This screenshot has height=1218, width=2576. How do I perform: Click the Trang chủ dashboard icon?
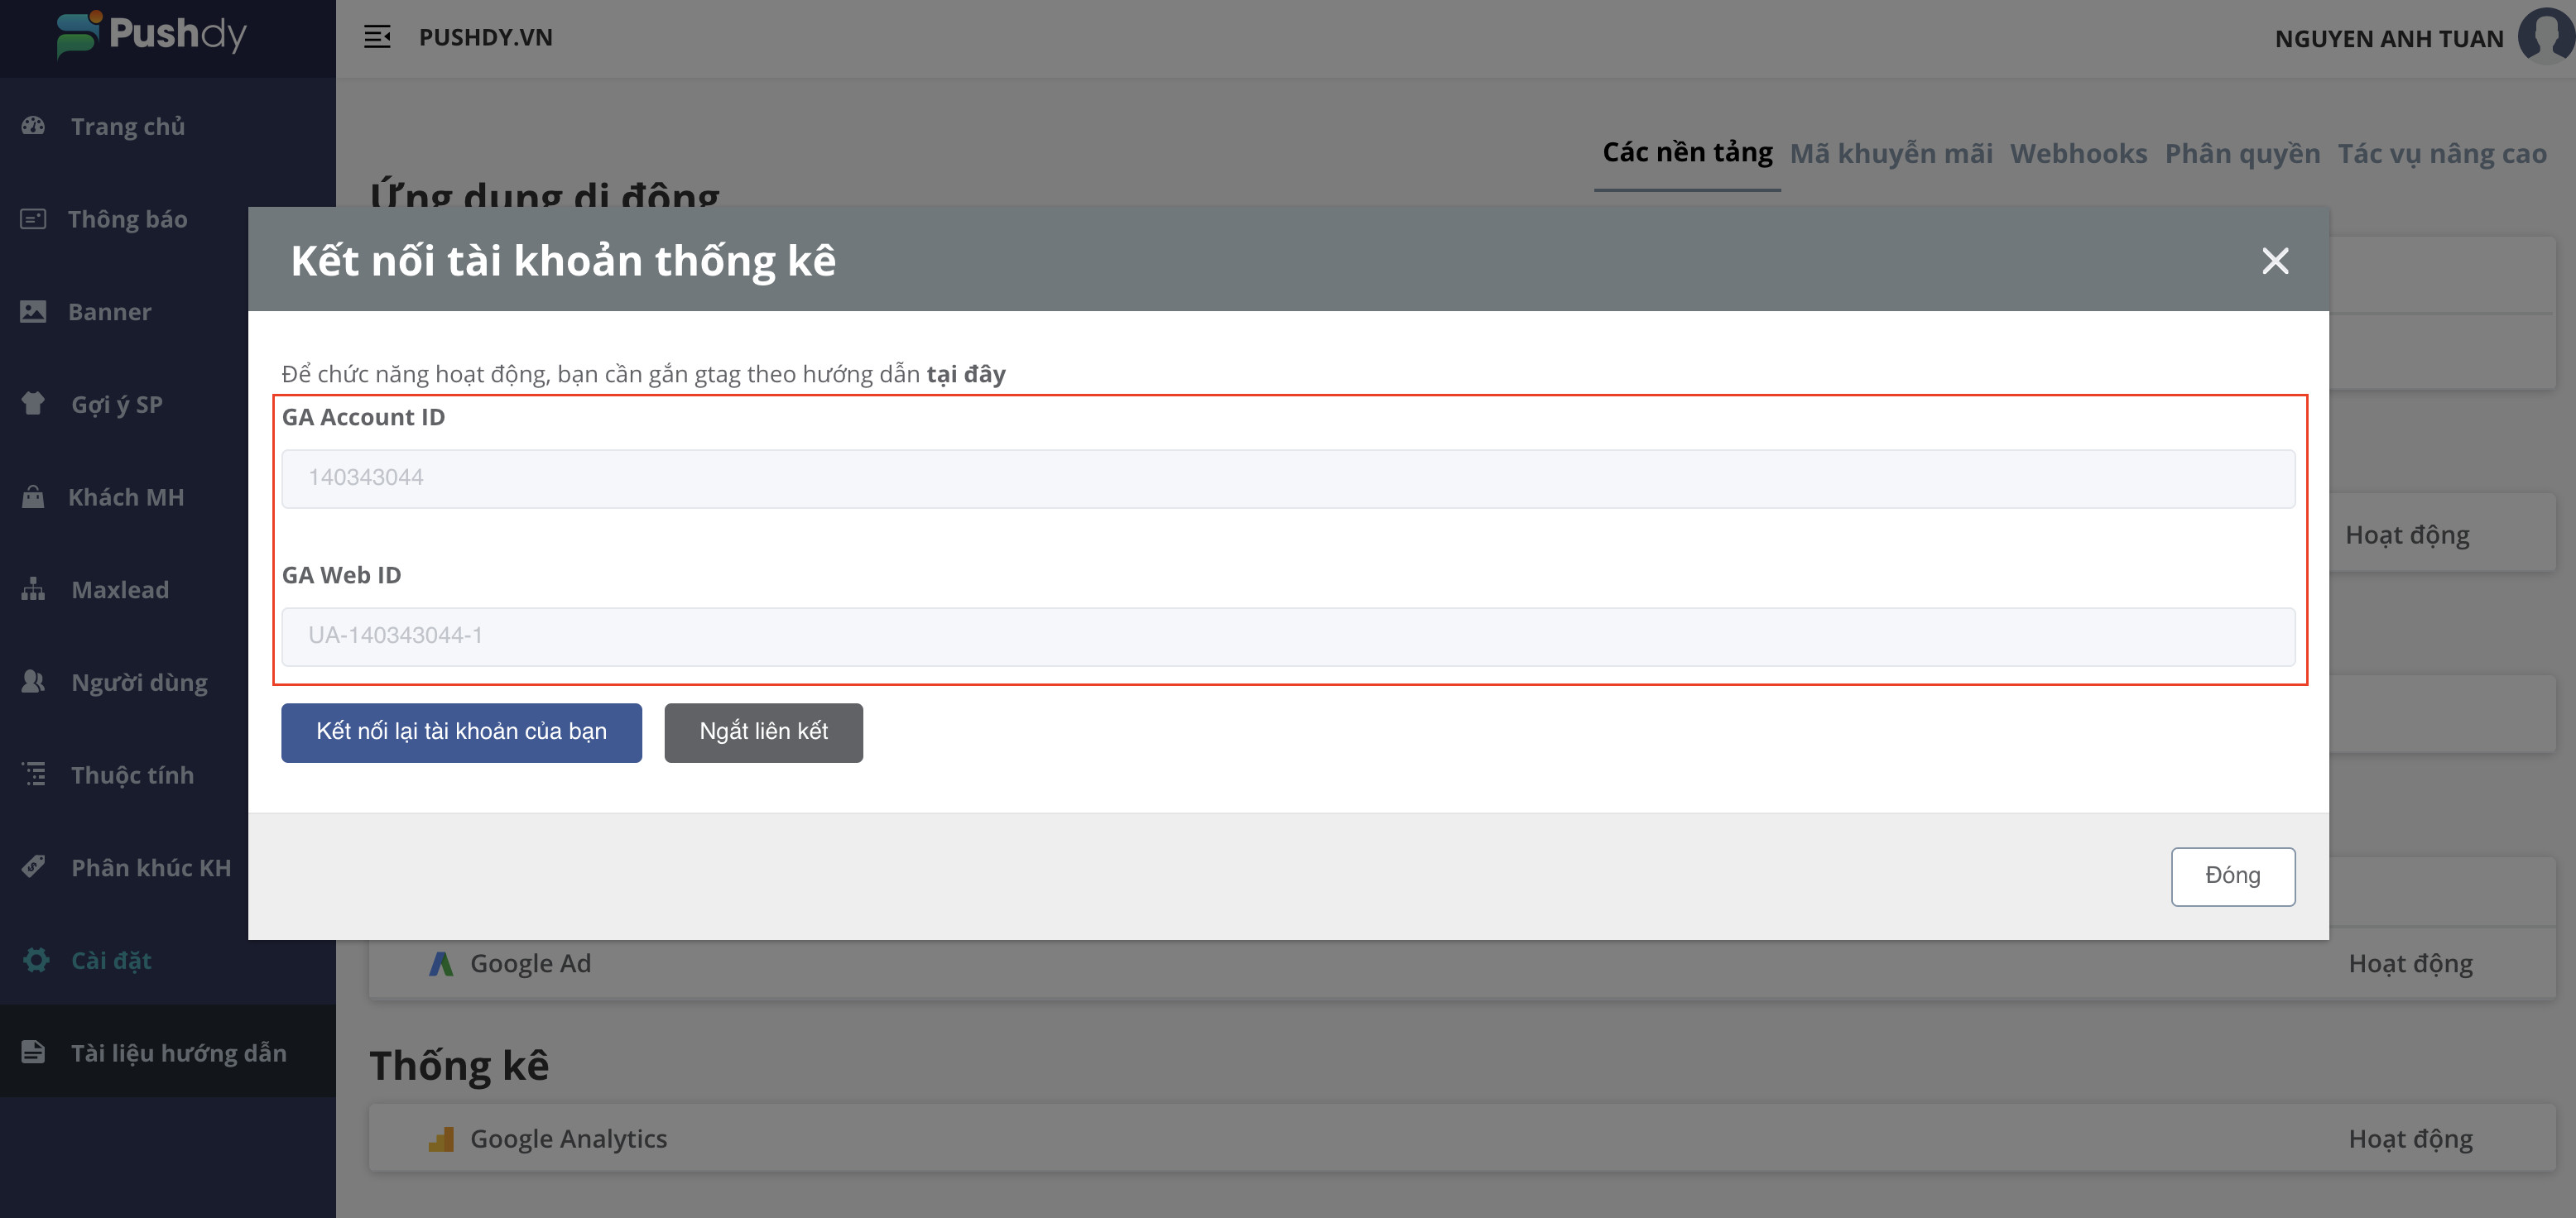click(x=33, y=126)
